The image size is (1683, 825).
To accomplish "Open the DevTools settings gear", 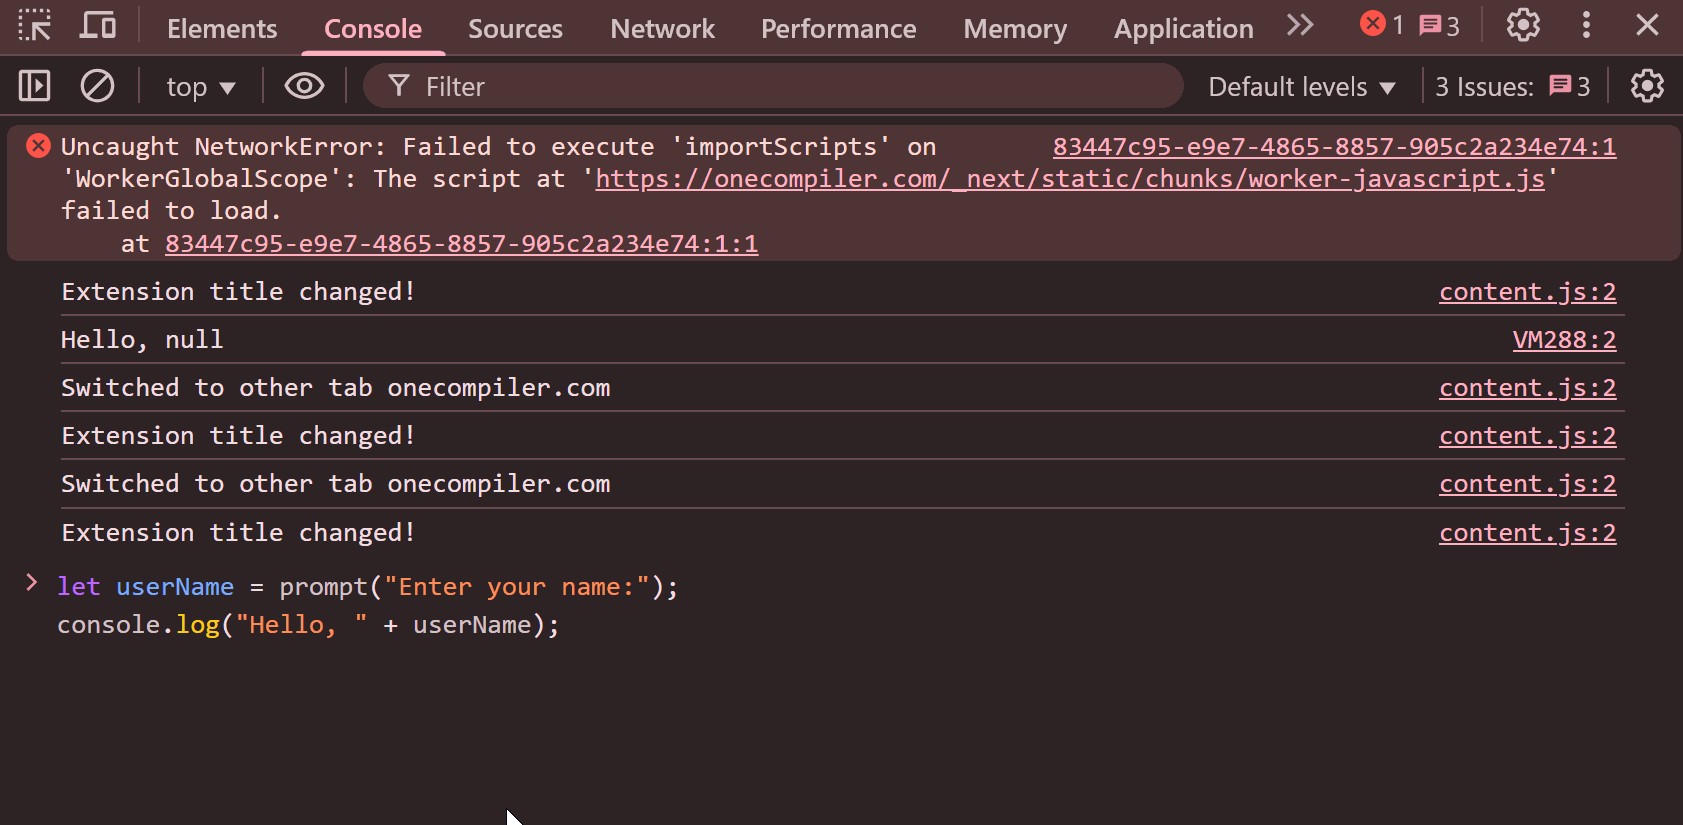I will (x=1522, y=26).
